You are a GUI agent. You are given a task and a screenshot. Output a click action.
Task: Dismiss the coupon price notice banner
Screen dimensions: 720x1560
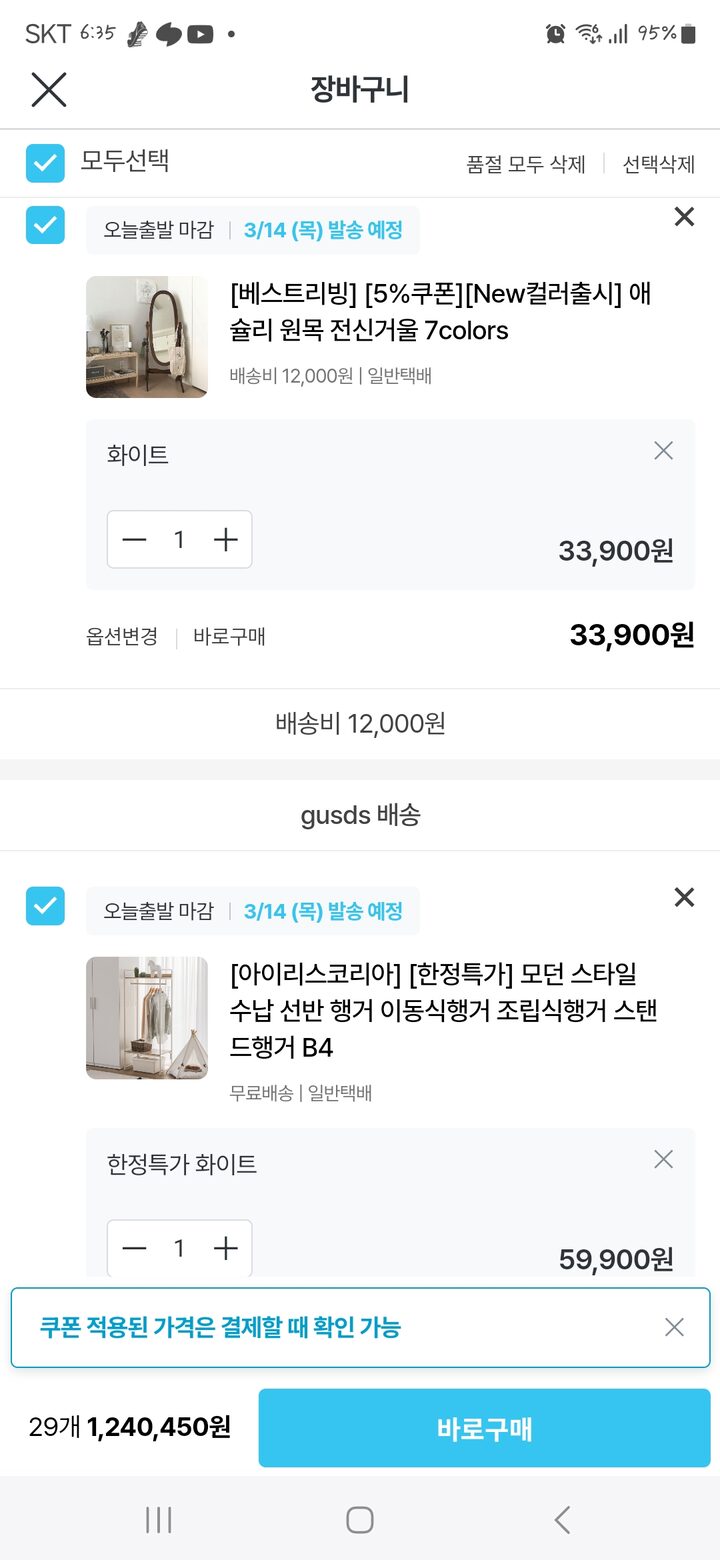point(675,1327)
